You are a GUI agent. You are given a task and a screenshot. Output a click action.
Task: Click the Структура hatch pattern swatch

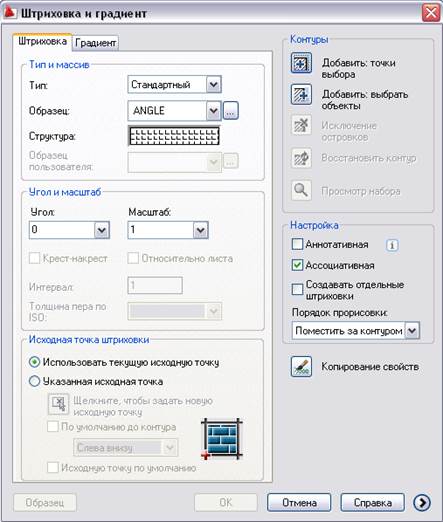174,136
